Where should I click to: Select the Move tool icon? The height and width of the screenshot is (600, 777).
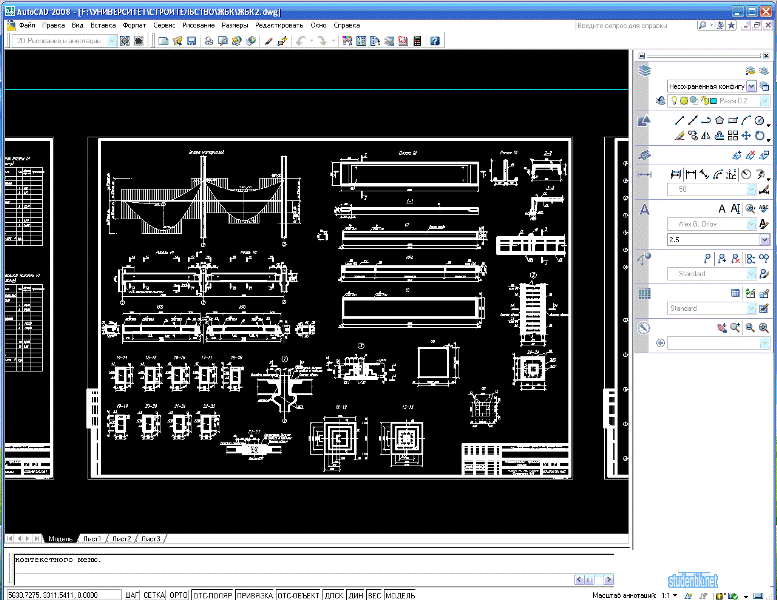(746, 135)
